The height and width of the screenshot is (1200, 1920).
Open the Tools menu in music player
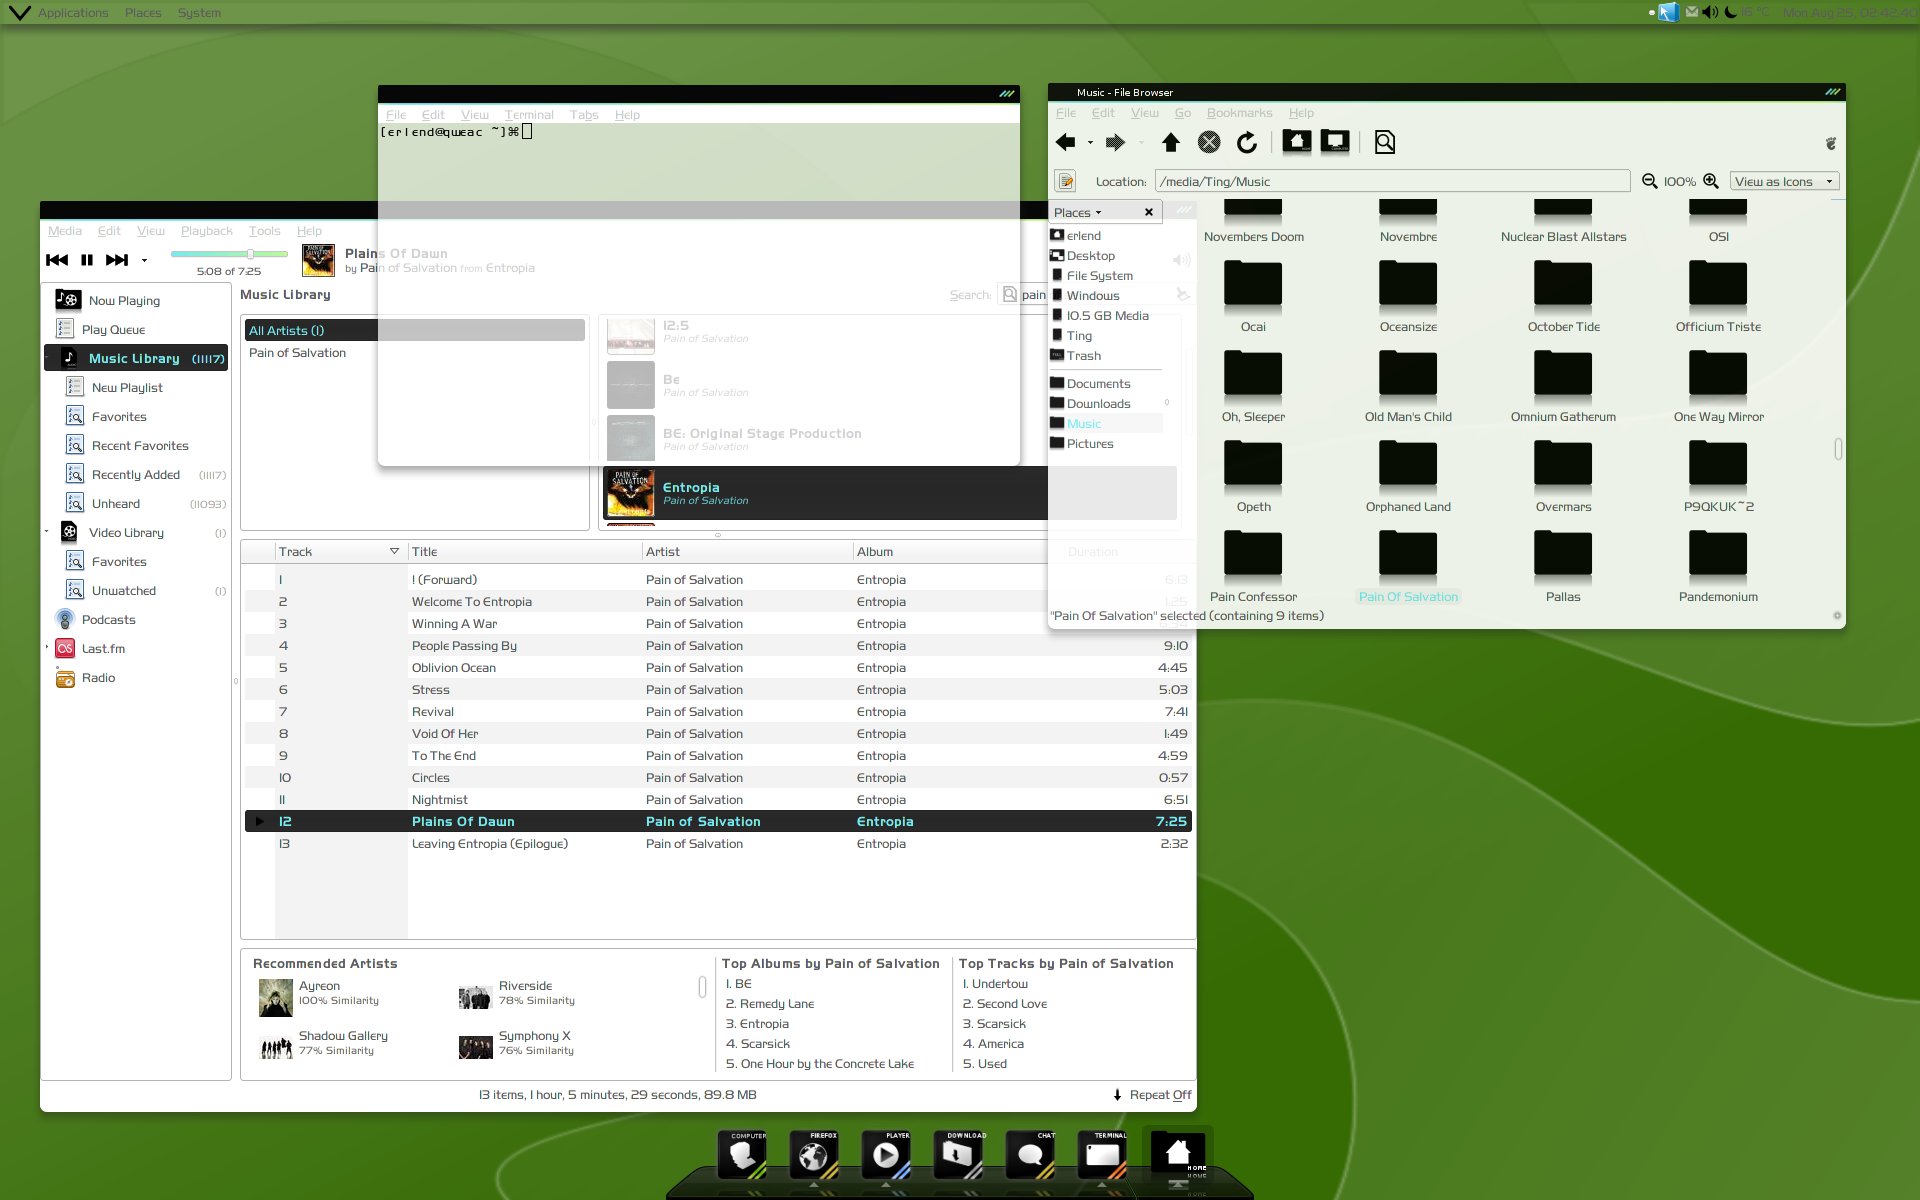coord(264,231)
